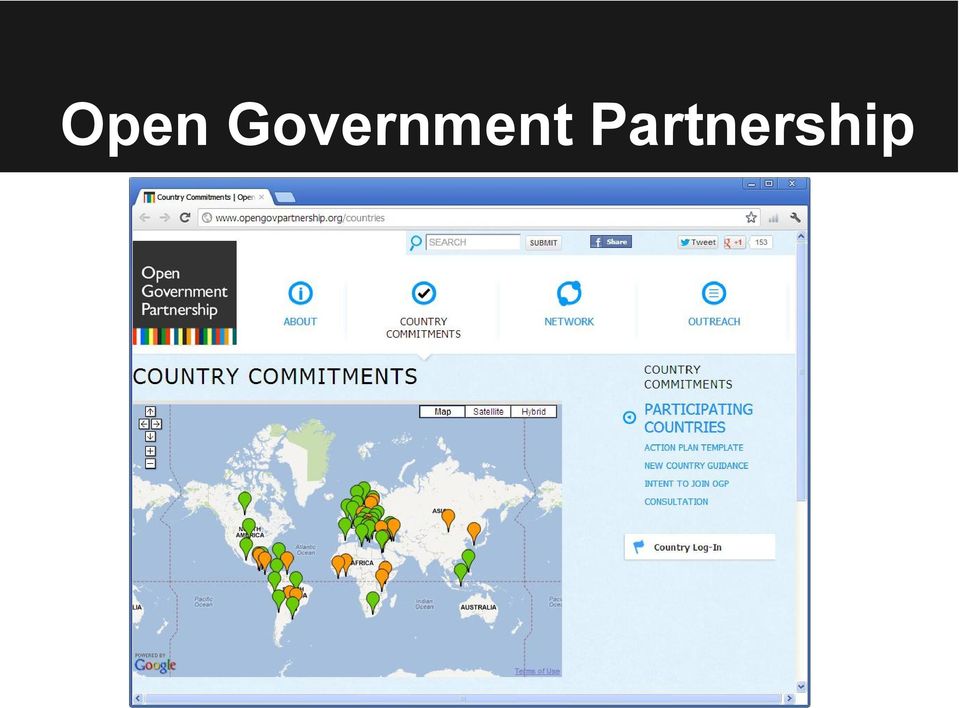Minimize the browser window
This screenshot has height=708, width=960.
(x=751, y=183)
